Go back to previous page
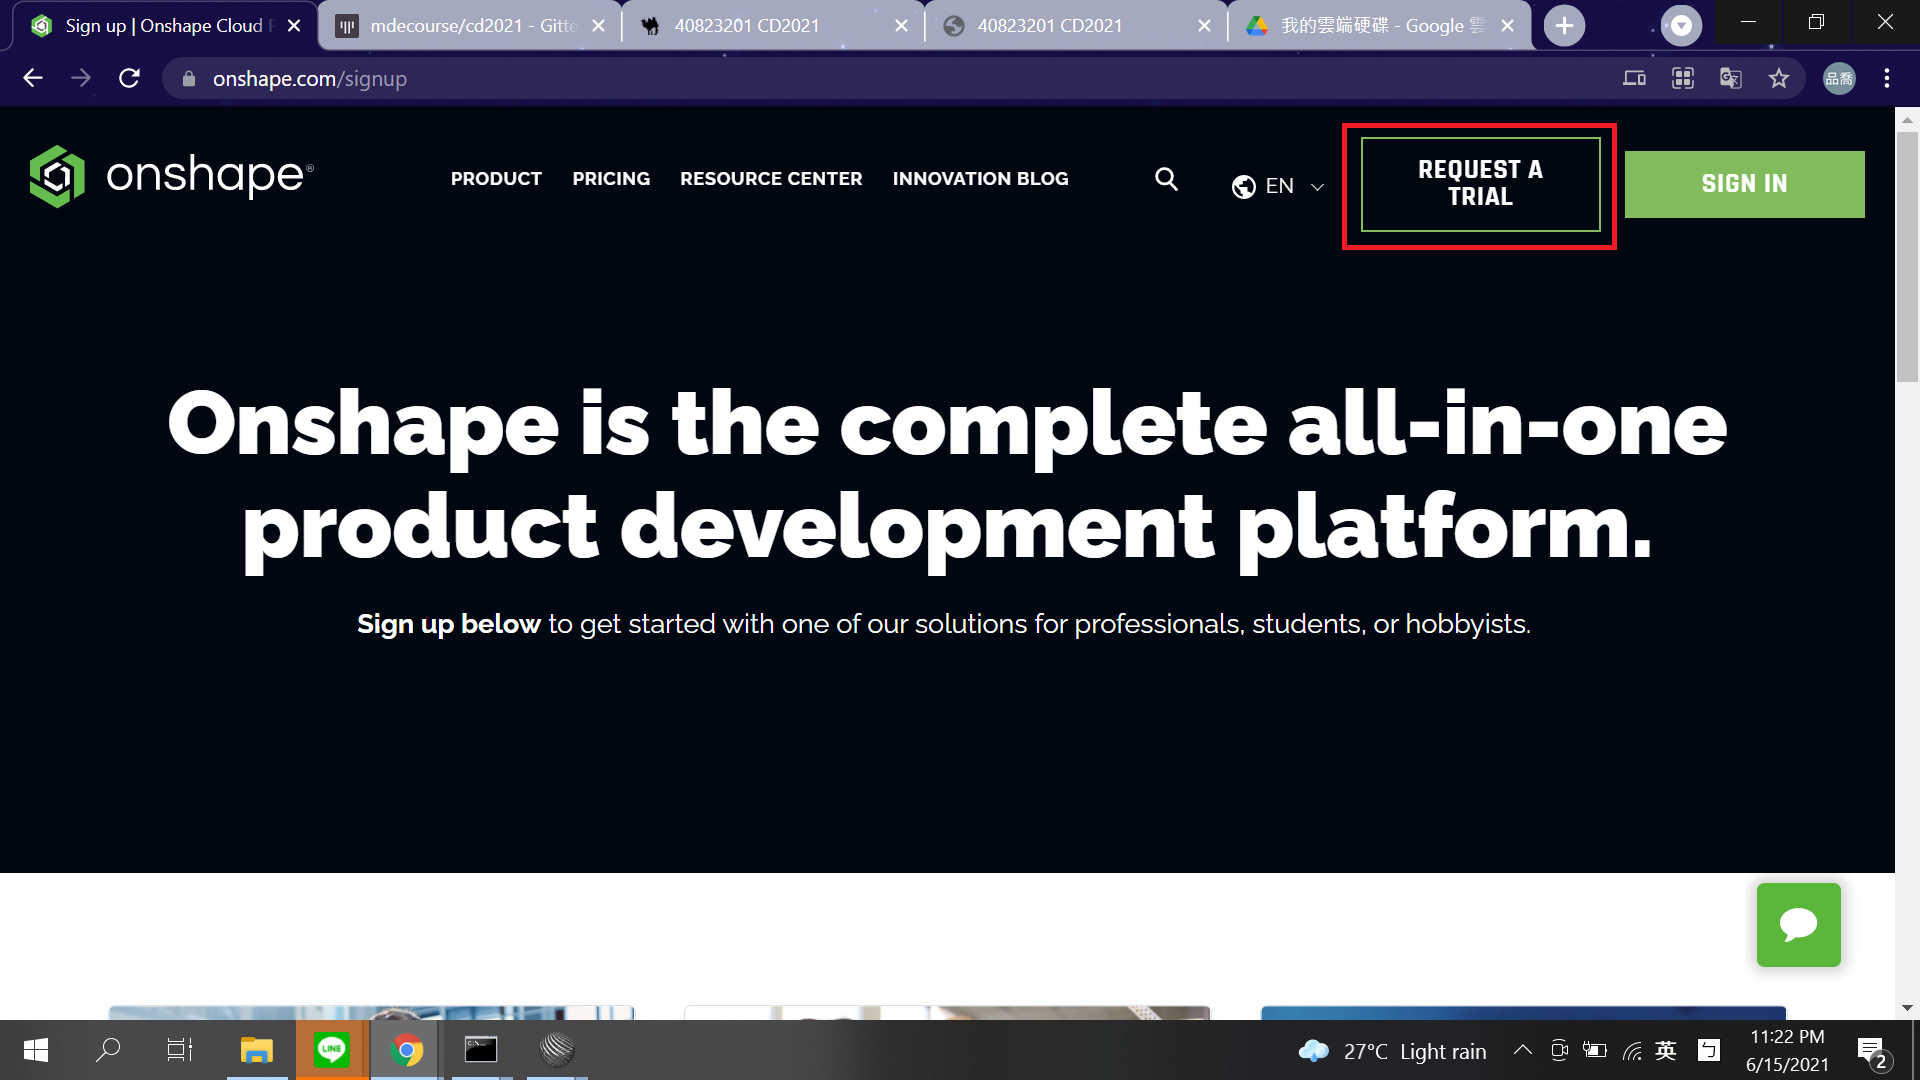The height and width of the screenshot is (1080, 1920). [x=33, y=78]
